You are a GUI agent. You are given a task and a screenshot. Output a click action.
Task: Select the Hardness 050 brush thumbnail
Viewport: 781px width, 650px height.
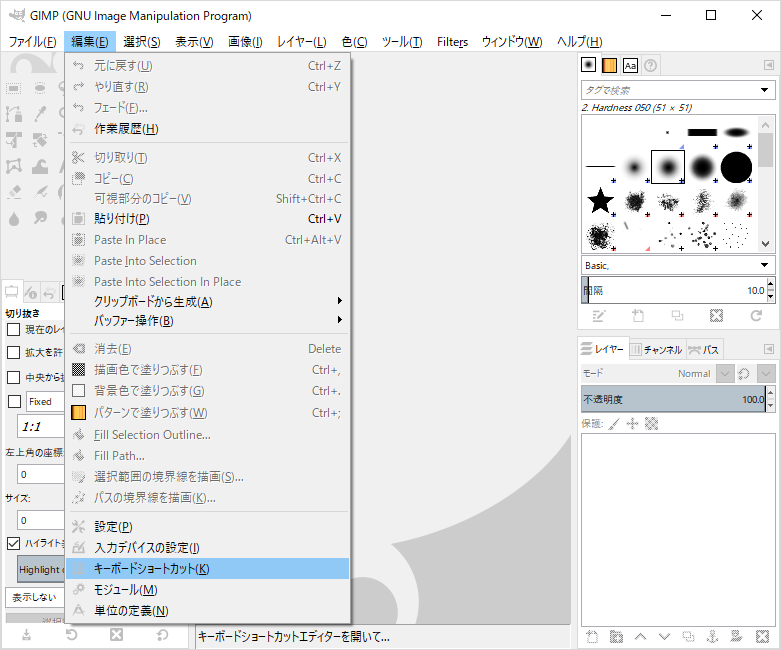(x=667, y=167)
